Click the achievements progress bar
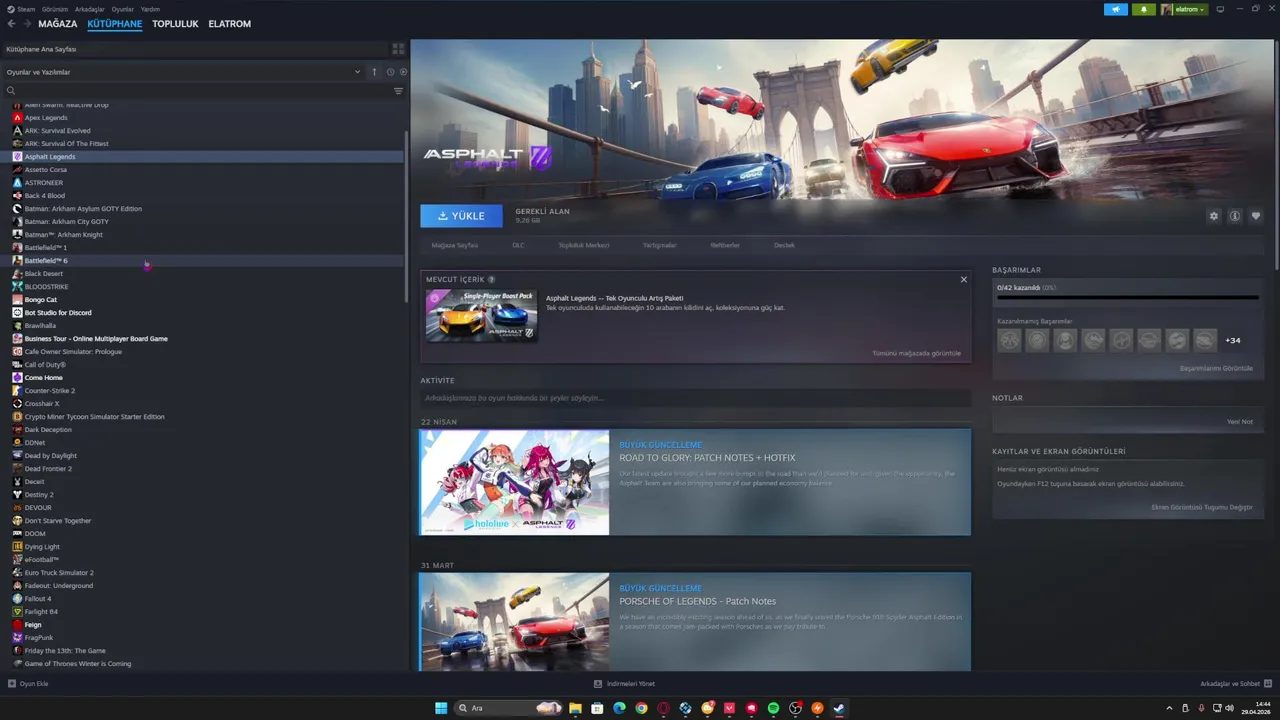The height and width of the screenshot is (720, 1280). coord(1127,297)
